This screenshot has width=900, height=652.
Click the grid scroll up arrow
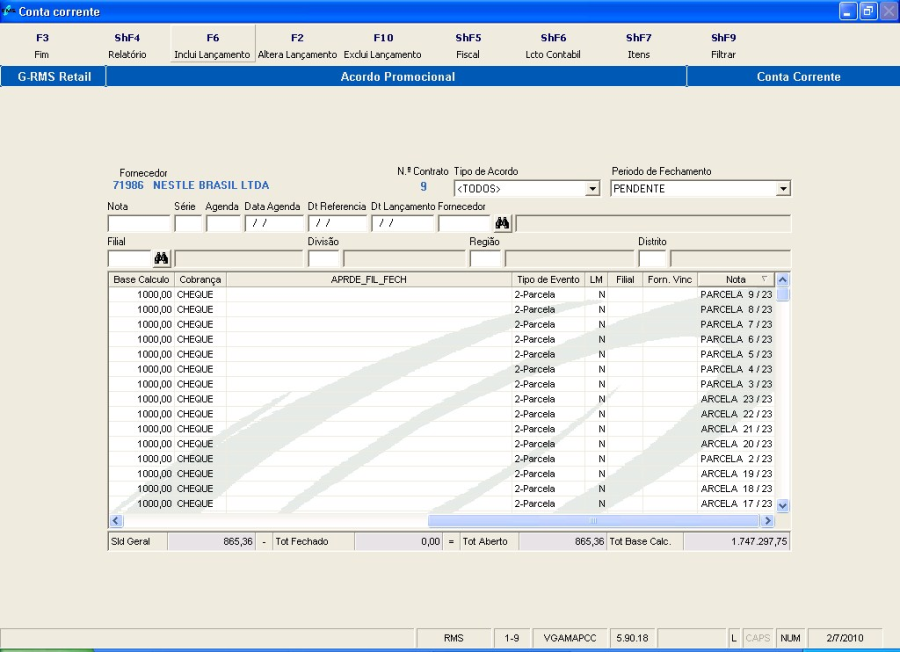pos(782,280)
